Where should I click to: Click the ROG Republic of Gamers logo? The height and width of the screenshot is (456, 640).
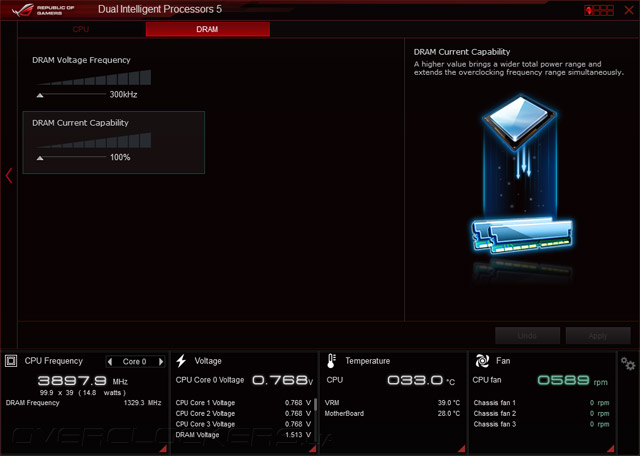tap(43, 10)
